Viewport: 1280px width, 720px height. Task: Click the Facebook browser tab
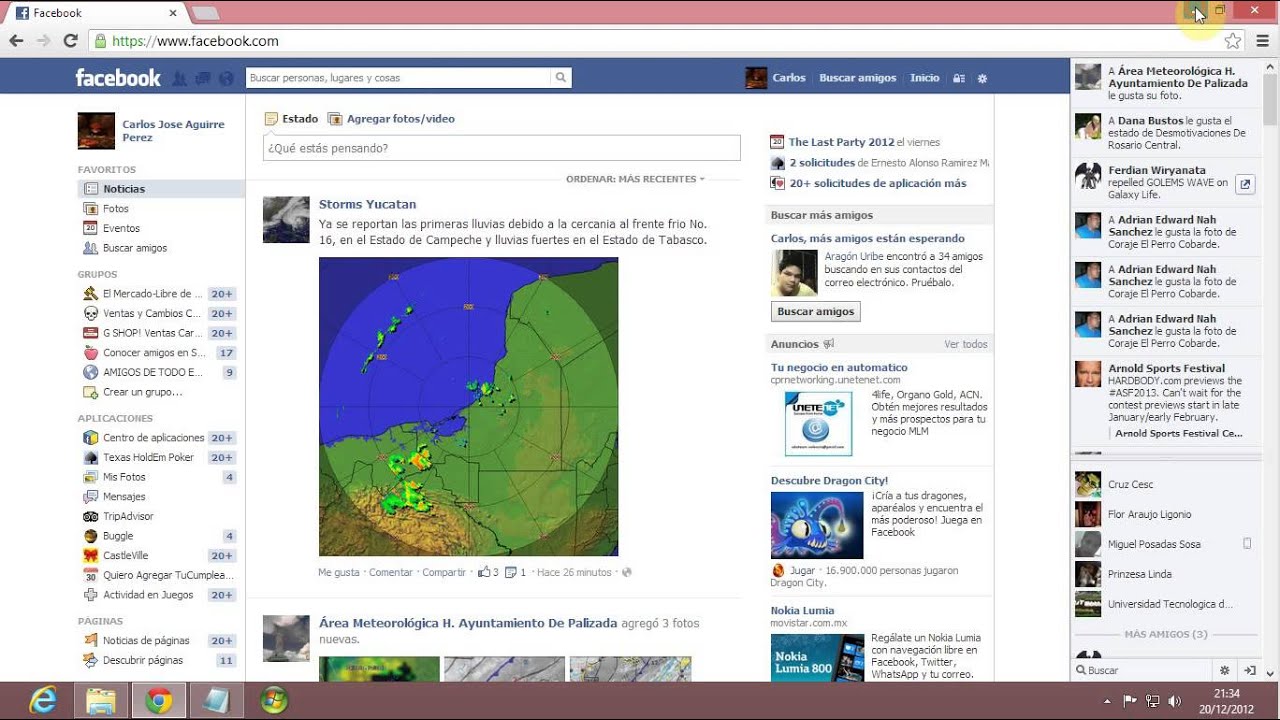pos(97,13)
